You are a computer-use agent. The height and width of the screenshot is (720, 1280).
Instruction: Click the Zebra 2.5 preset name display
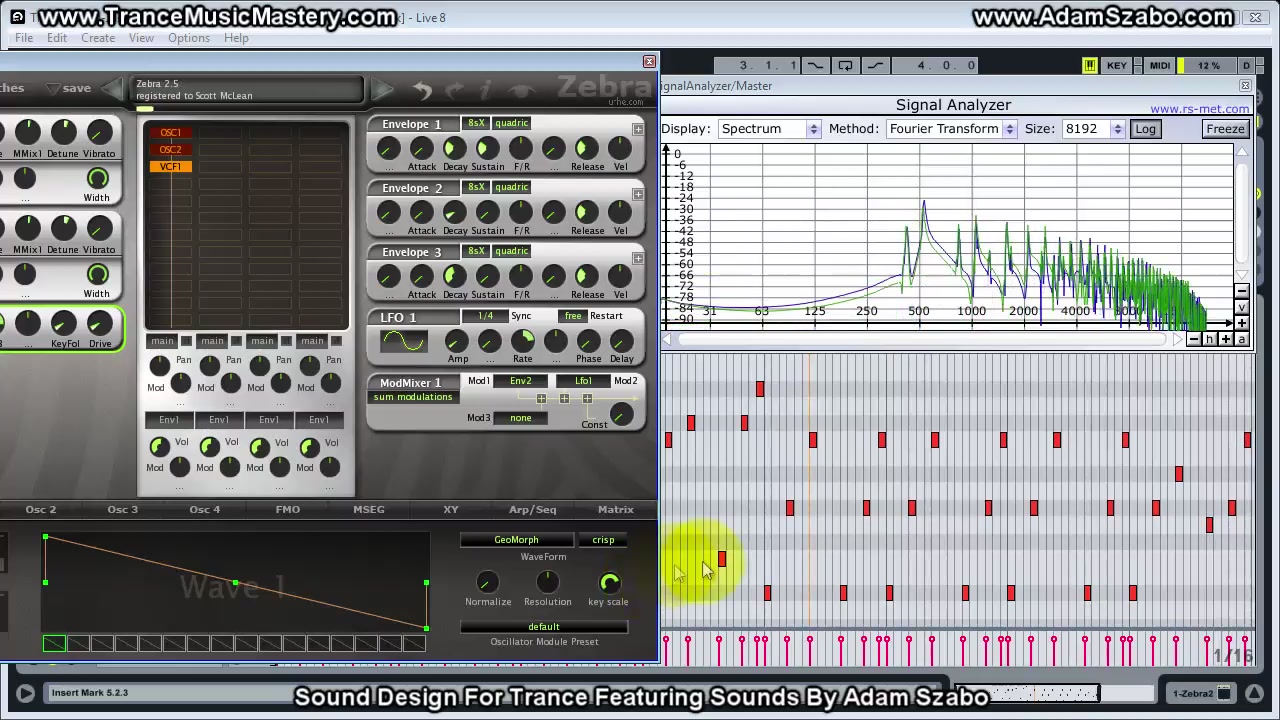click(x=248, y=90)
